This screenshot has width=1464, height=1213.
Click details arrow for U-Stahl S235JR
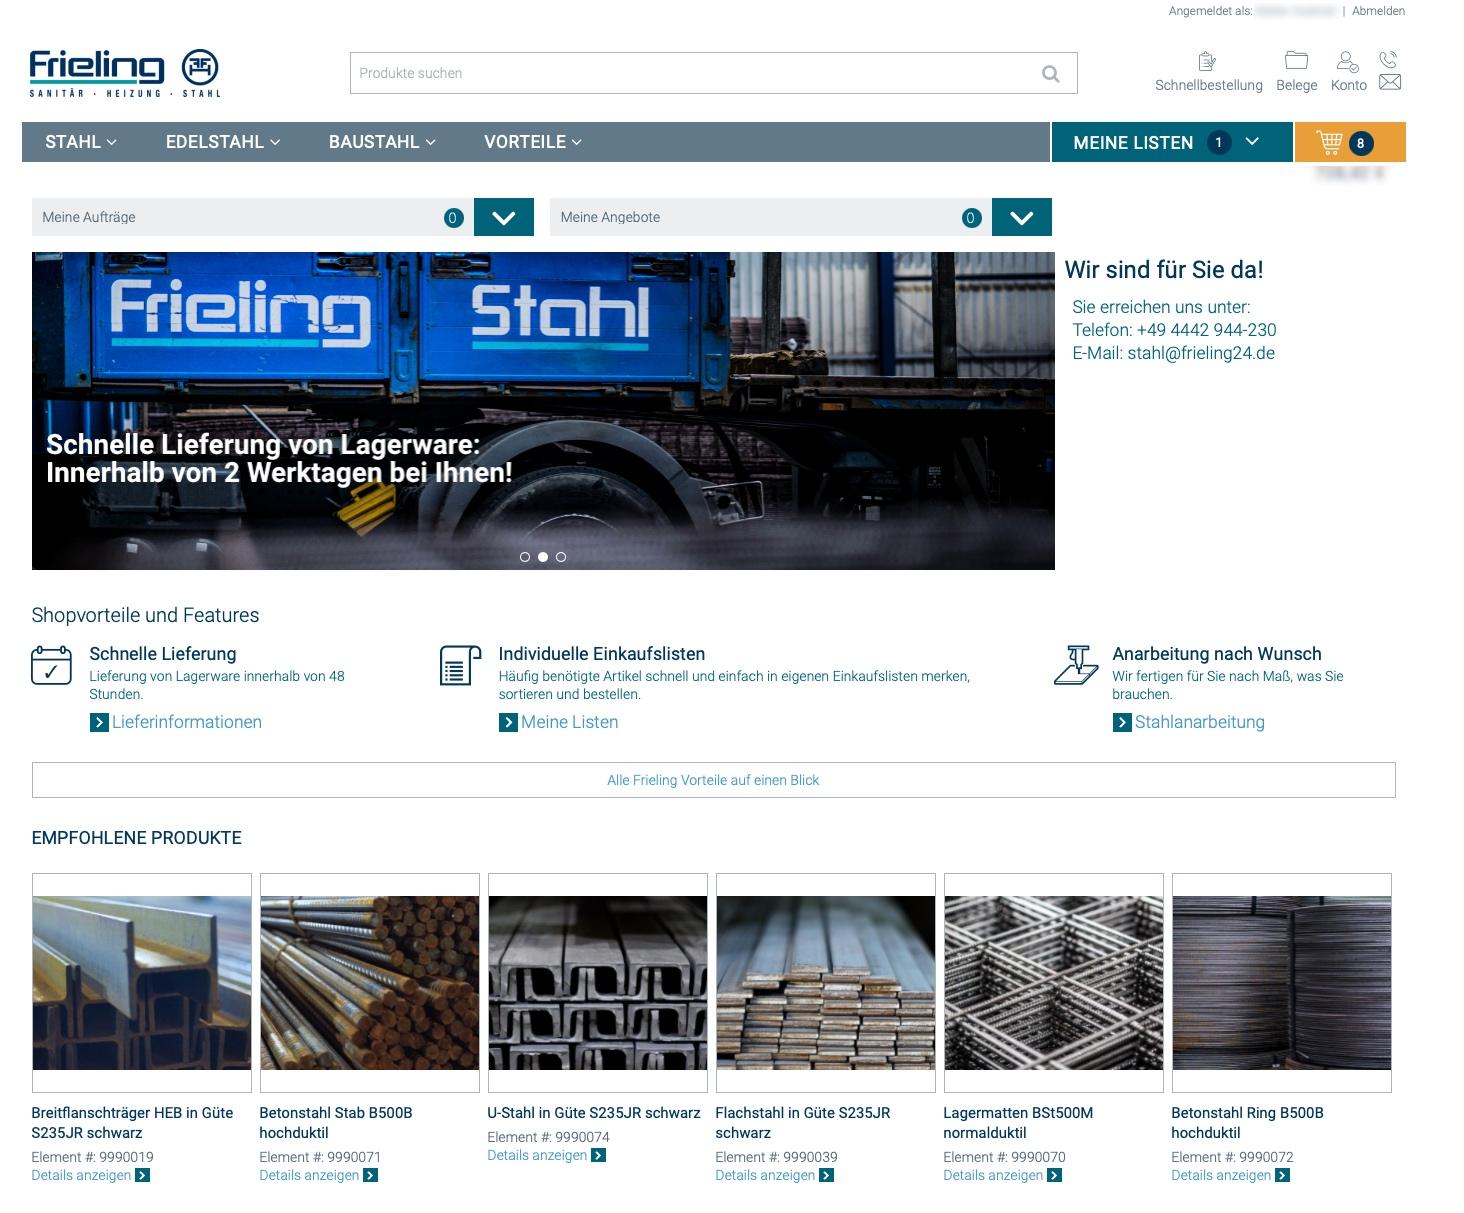pos(599,1155)
